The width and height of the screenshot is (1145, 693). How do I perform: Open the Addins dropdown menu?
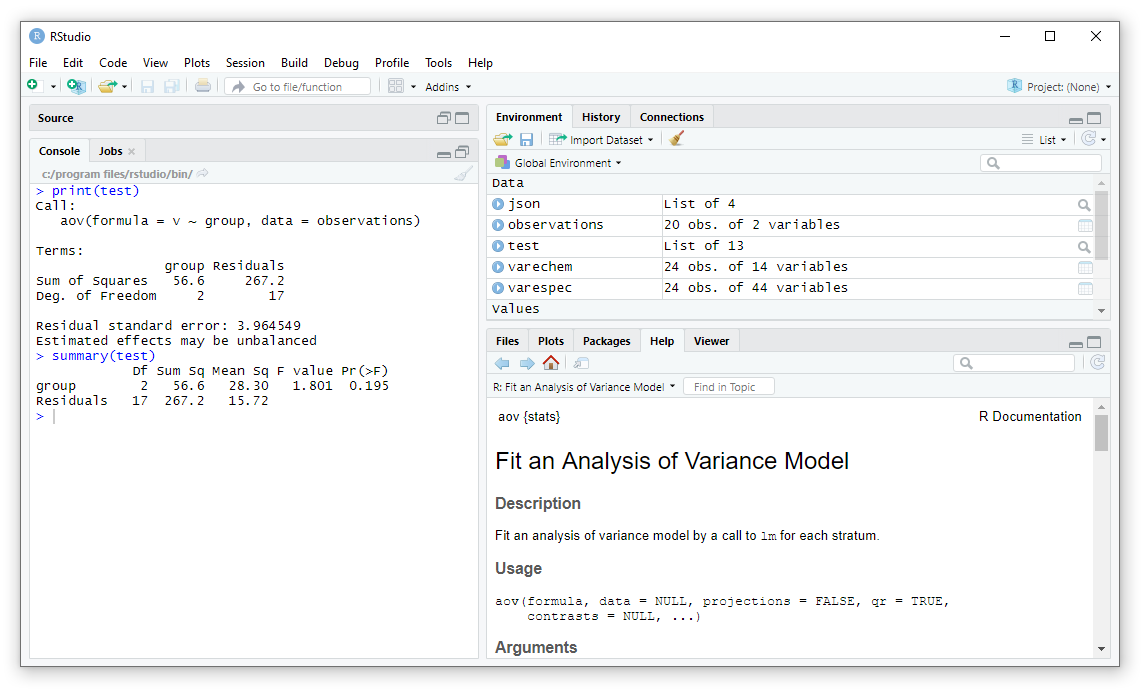pyautogui.click(x=447, y=87)
